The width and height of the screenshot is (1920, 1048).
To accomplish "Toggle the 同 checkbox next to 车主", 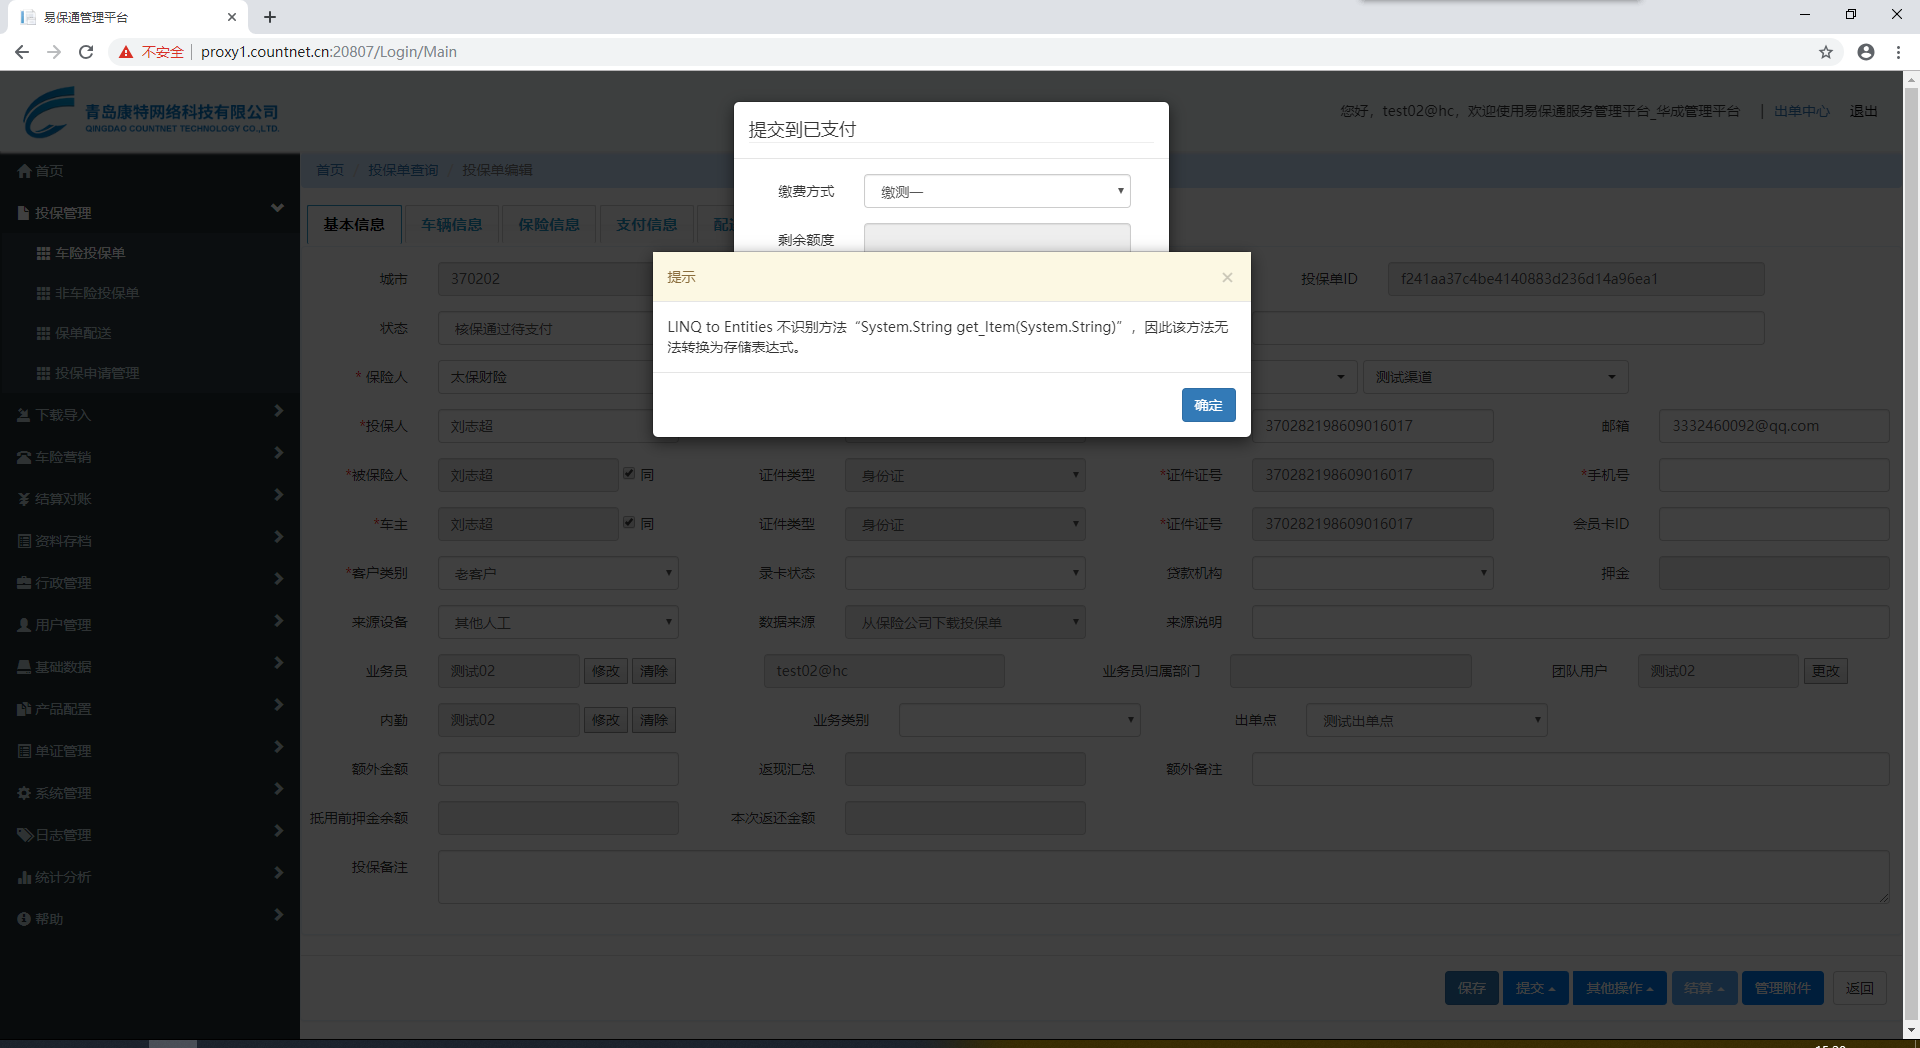I will point(629,523).
